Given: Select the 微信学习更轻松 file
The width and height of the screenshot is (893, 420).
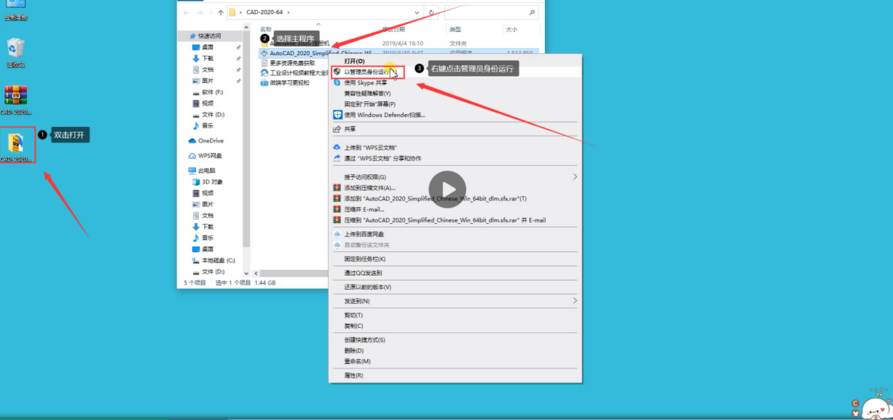Looking at the screenshot, I should (x=286, y=83).
